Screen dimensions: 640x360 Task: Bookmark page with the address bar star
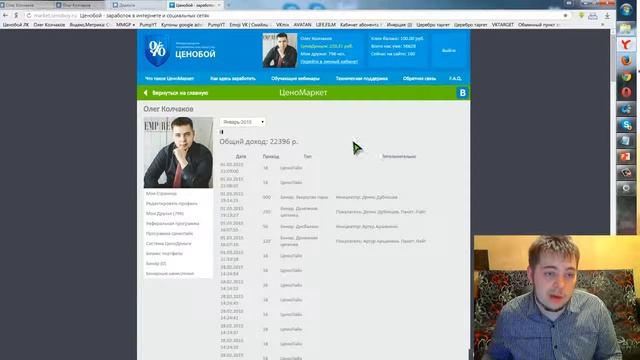click(565, 16)
